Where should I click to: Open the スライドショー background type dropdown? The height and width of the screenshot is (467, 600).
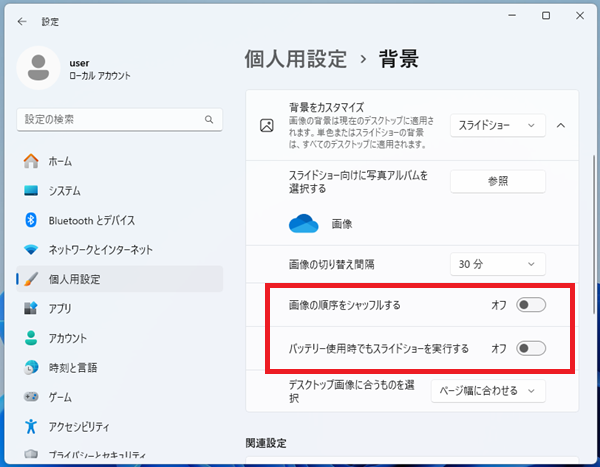(497, 125)
